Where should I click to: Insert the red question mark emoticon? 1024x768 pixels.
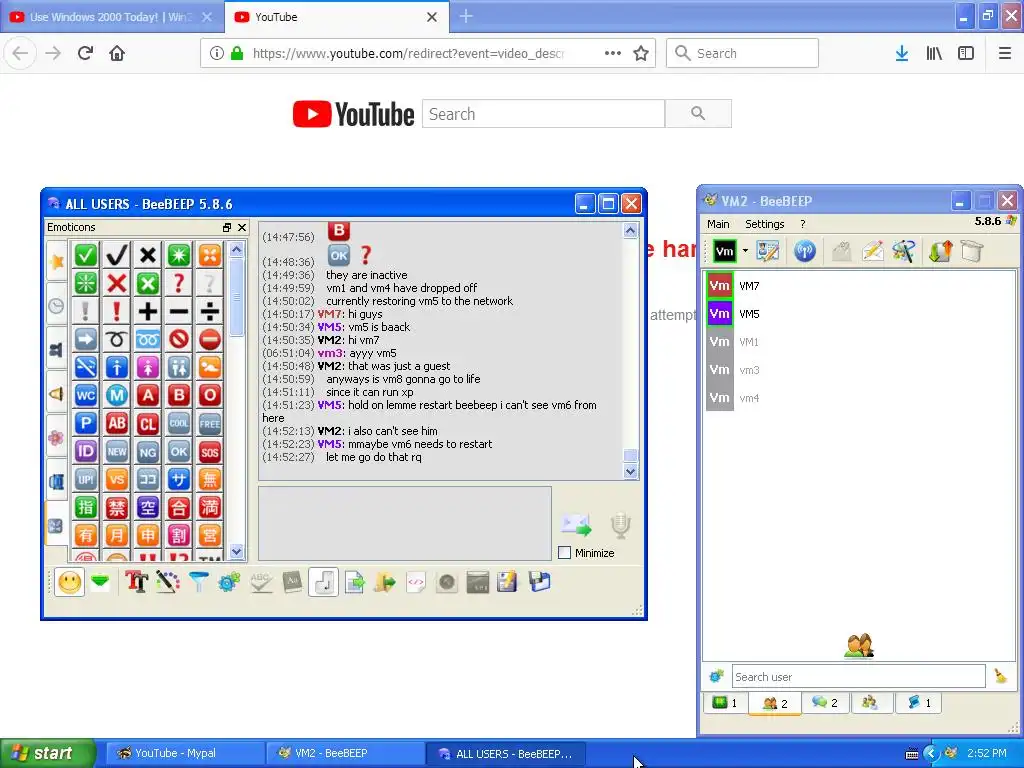[x=179, y=283]
